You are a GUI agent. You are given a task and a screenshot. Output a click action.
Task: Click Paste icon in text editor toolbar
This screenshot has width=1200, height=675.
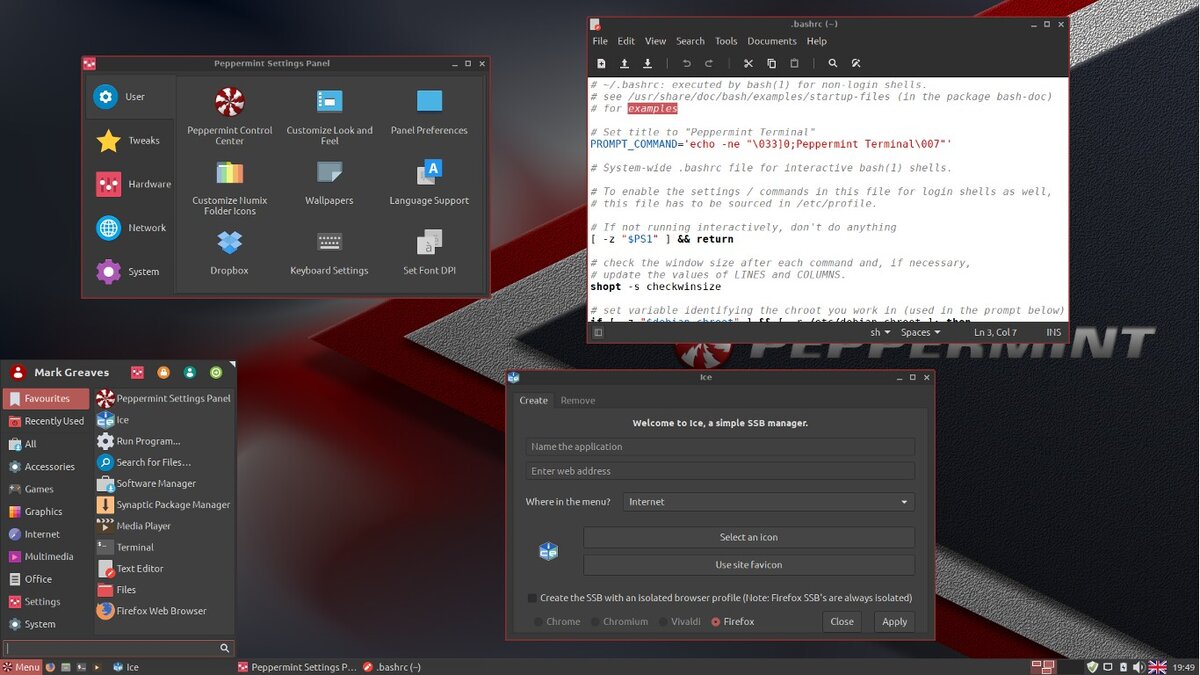coord(794,63)
